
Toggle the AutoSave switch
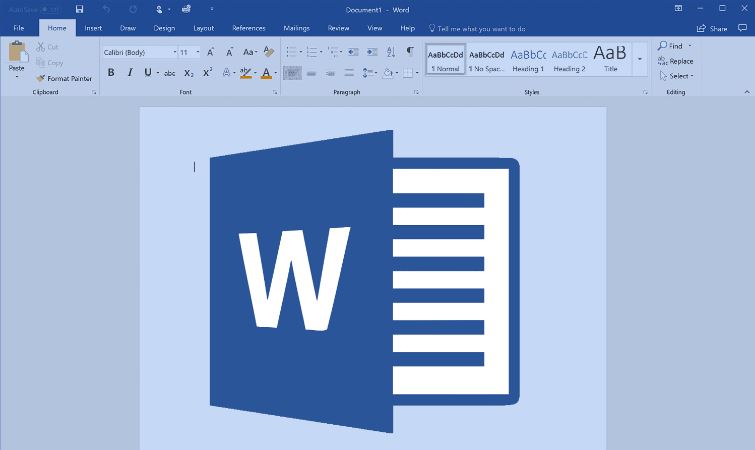[47, 9]
